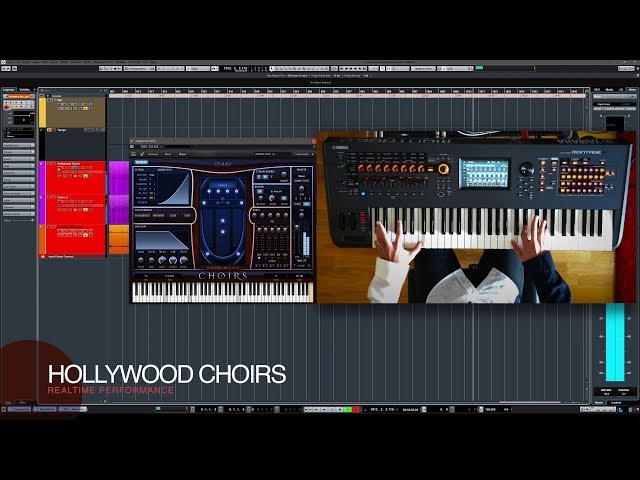
Task: Open the File menu
Action: click(10, 62)
